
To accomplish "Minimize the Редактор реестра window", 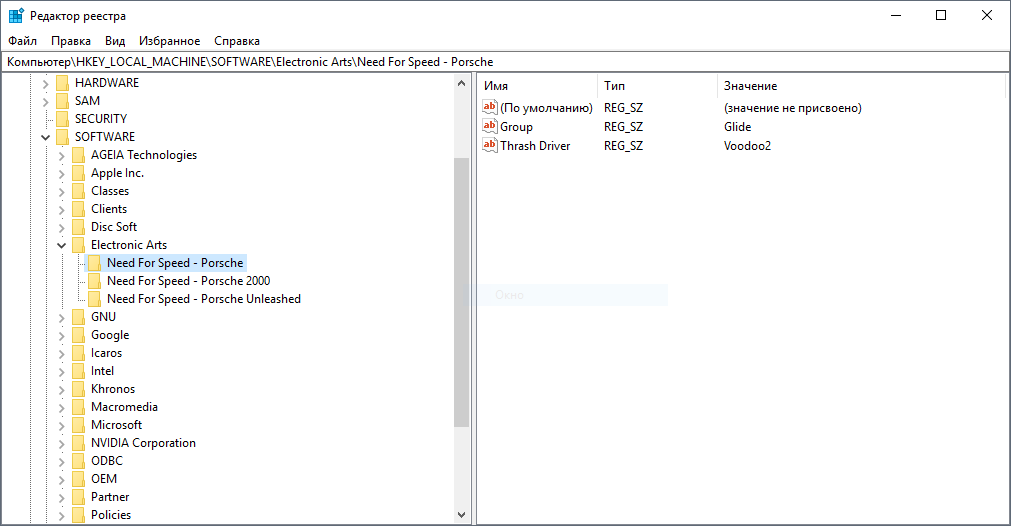I will (x=896, y=15).
